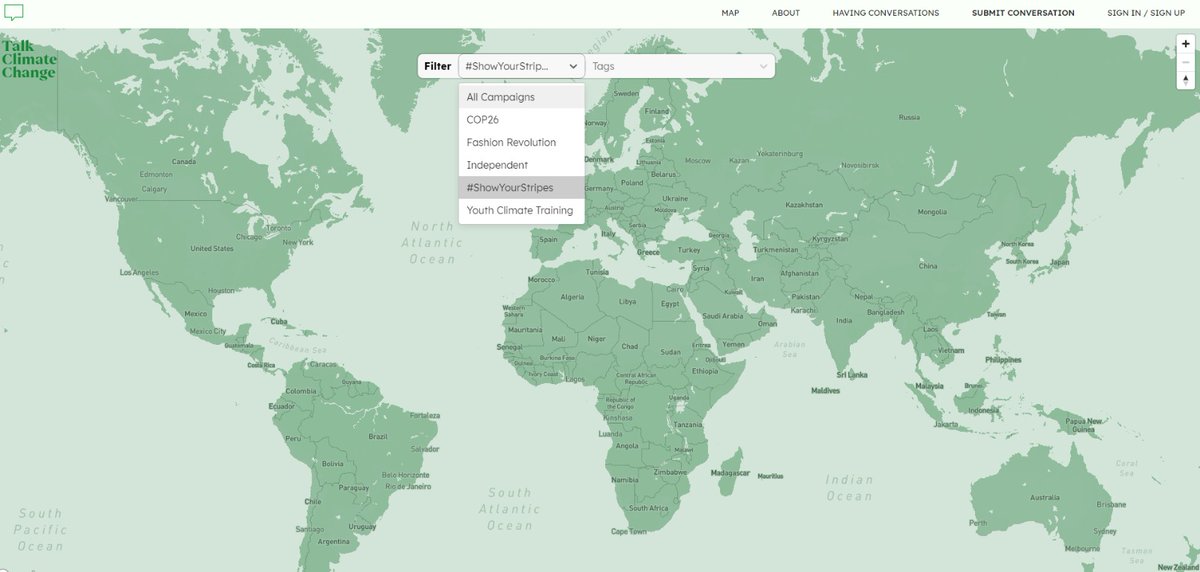Click Mongolia label on map
The image size is (1200, 572).
click(932, 212)
